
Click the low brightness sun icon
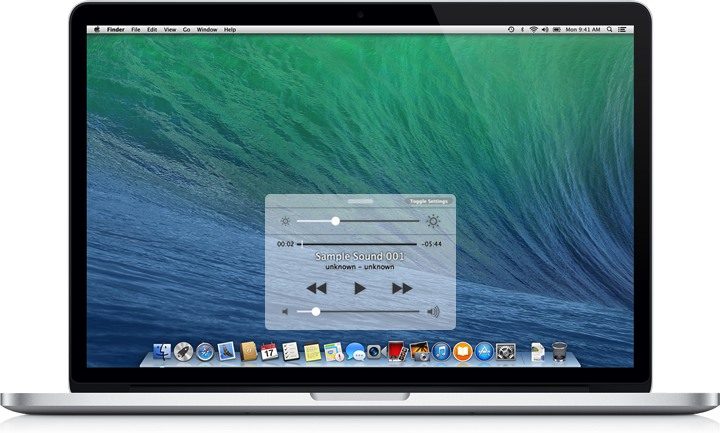[285, 221]
